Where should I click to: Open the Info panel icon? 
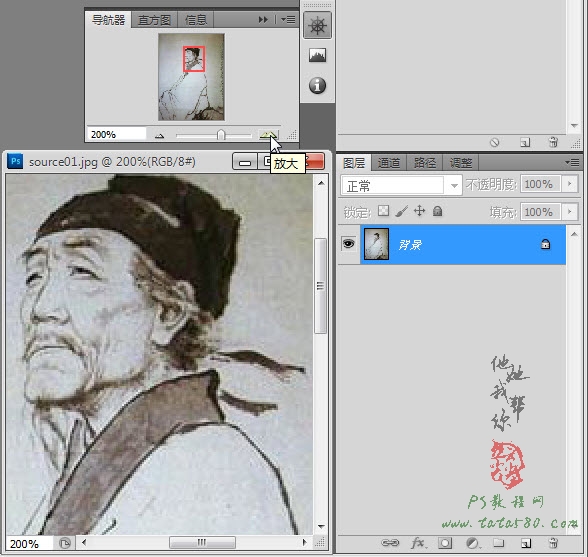[317, 86]
